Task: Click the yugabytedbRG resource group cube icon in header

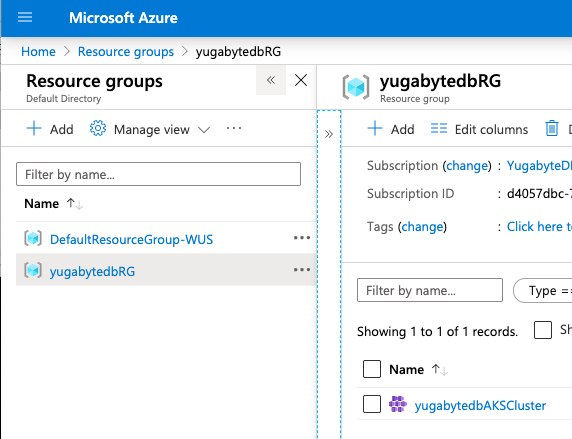Action: [x=356, y=87]
